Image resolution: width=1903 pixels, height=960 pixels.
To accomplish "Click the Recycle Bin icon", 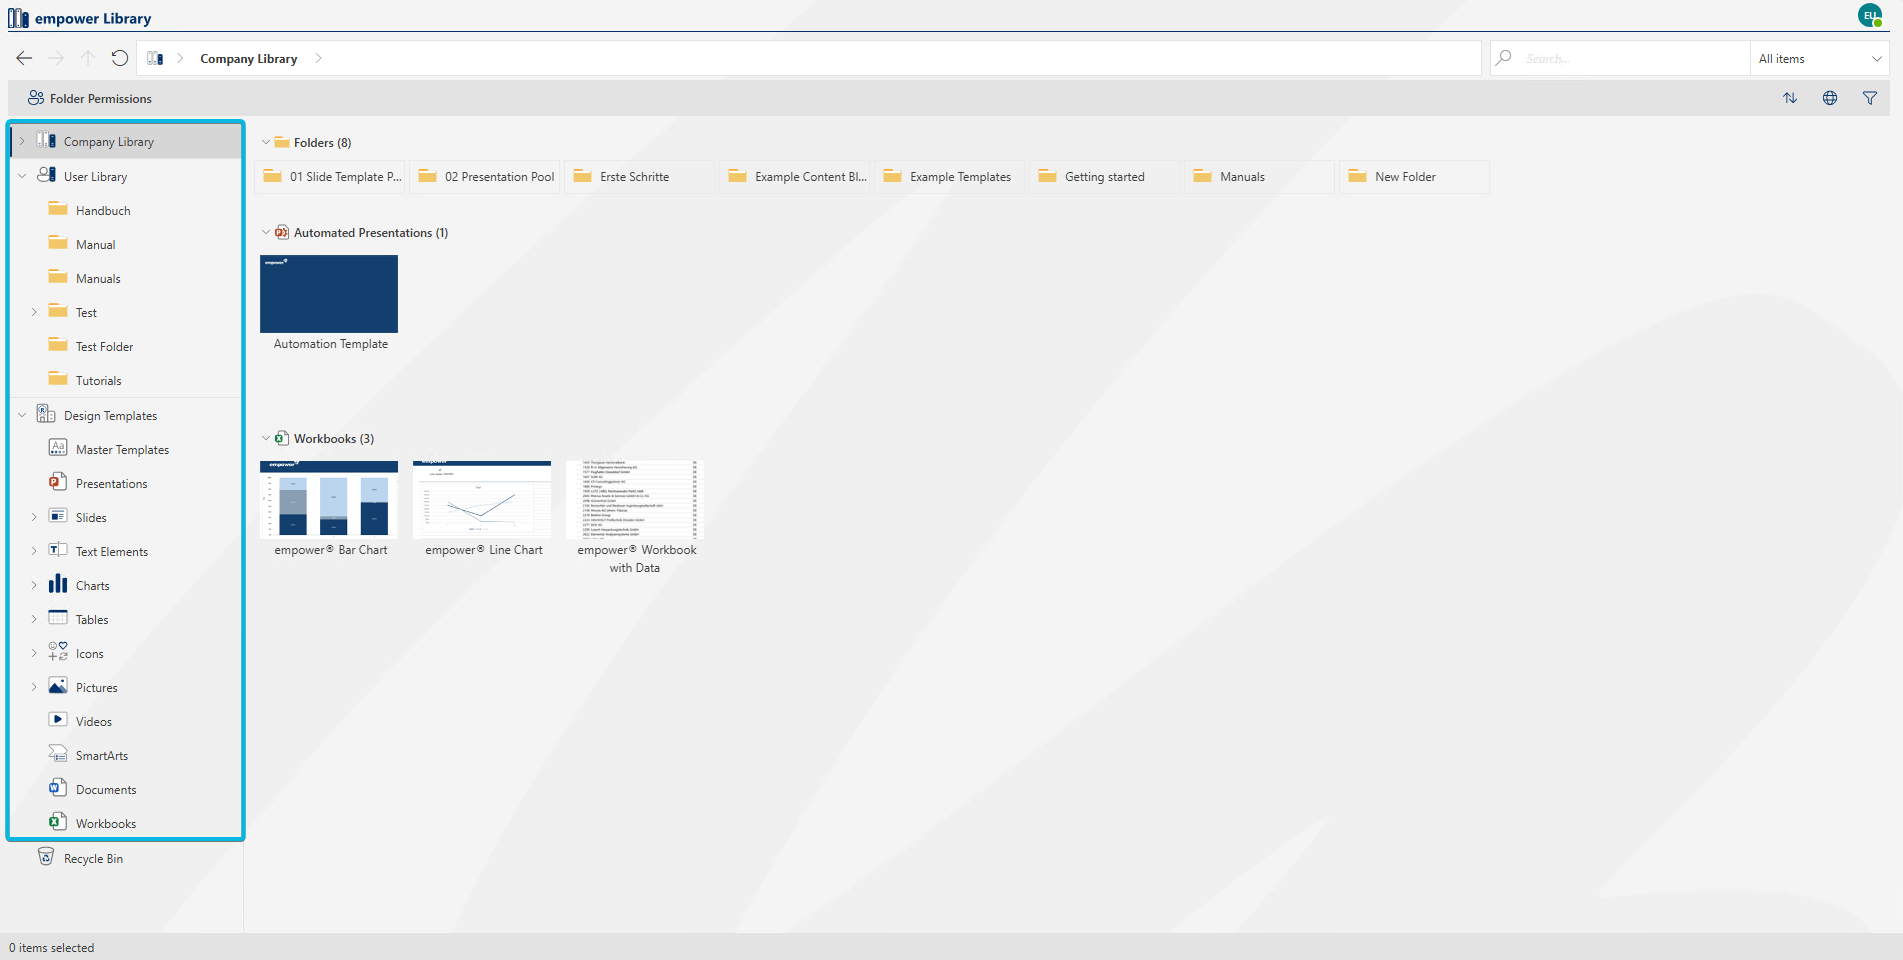I will pyautogui.click(x=46, y=857).
